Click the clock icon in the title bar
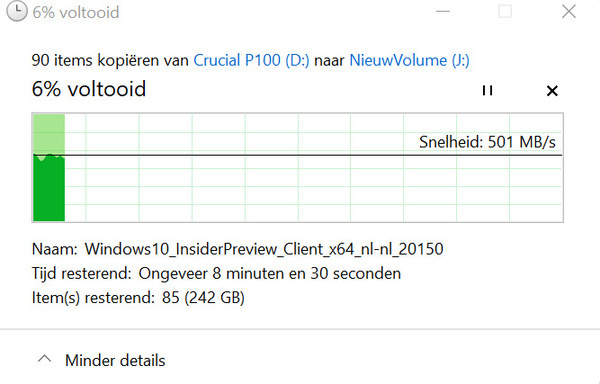 (17, 11)
